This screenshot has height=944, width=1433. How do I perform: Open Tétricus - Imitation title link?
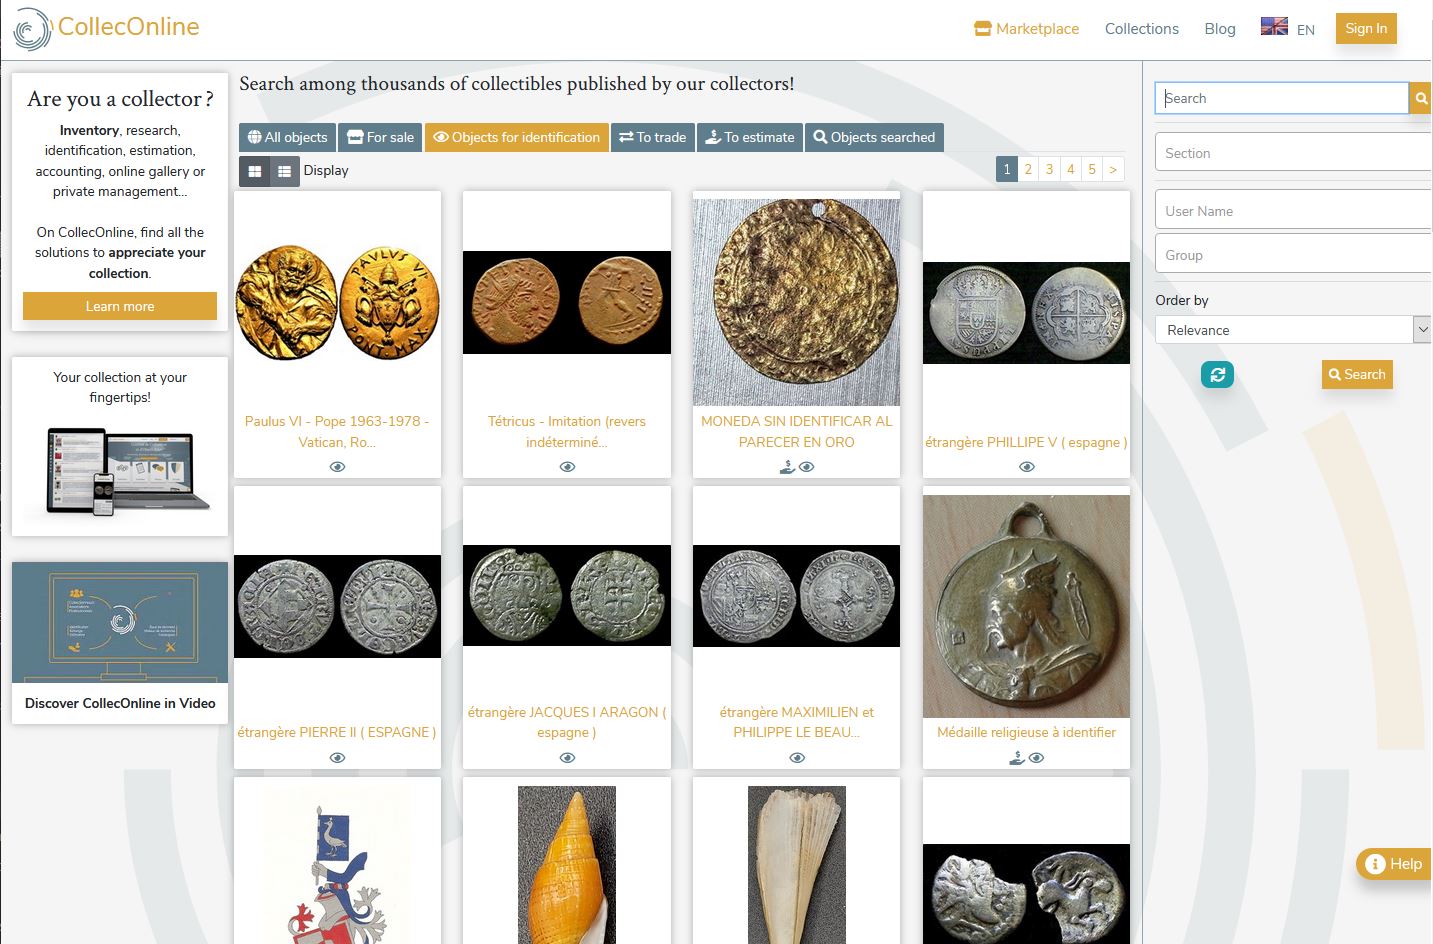point(567,431)
